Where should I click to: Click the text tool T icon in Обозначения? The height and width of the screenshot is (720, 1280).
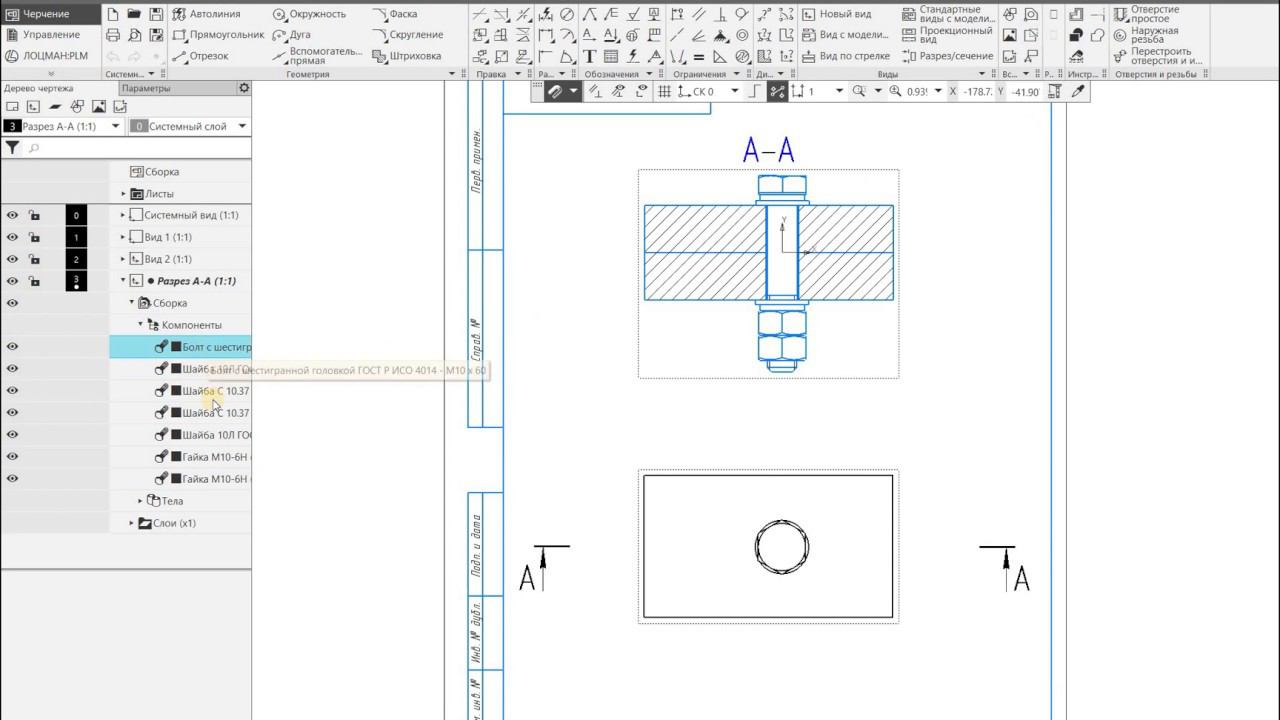(x=589, y=56)
